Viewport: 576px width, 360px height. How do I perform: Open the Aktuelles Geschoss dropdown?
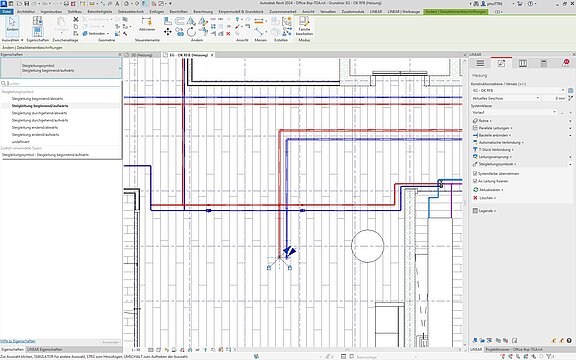click(505, 98)
